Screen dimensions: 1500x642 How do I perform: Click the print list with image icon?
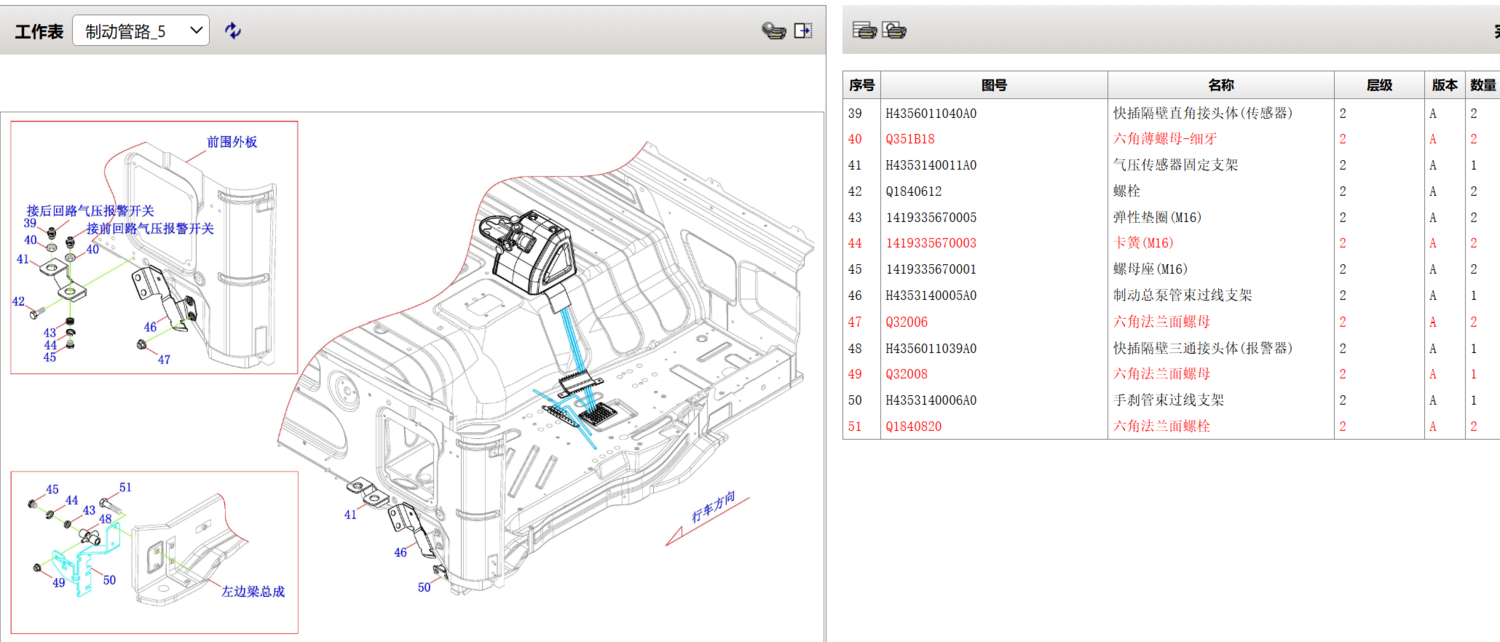pyautogui.click(x=895, y=31)
